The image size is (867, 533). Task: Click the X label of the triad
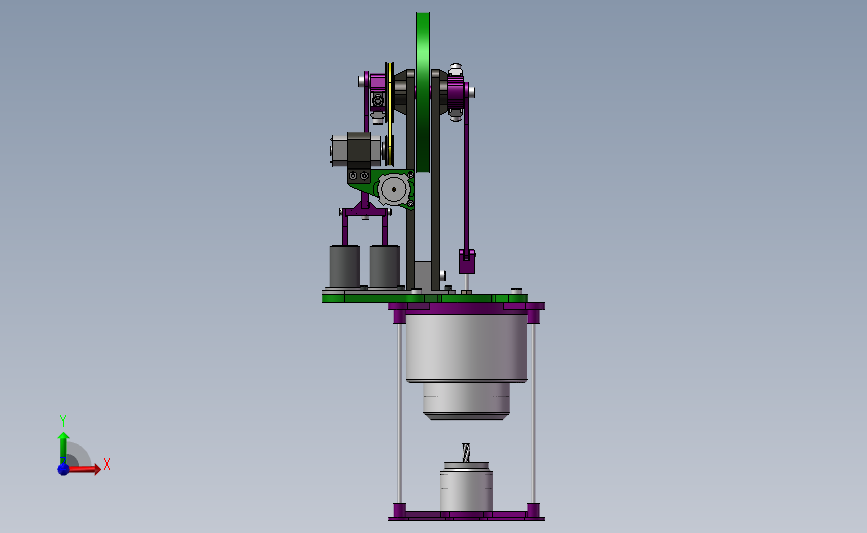click(107, 464)
